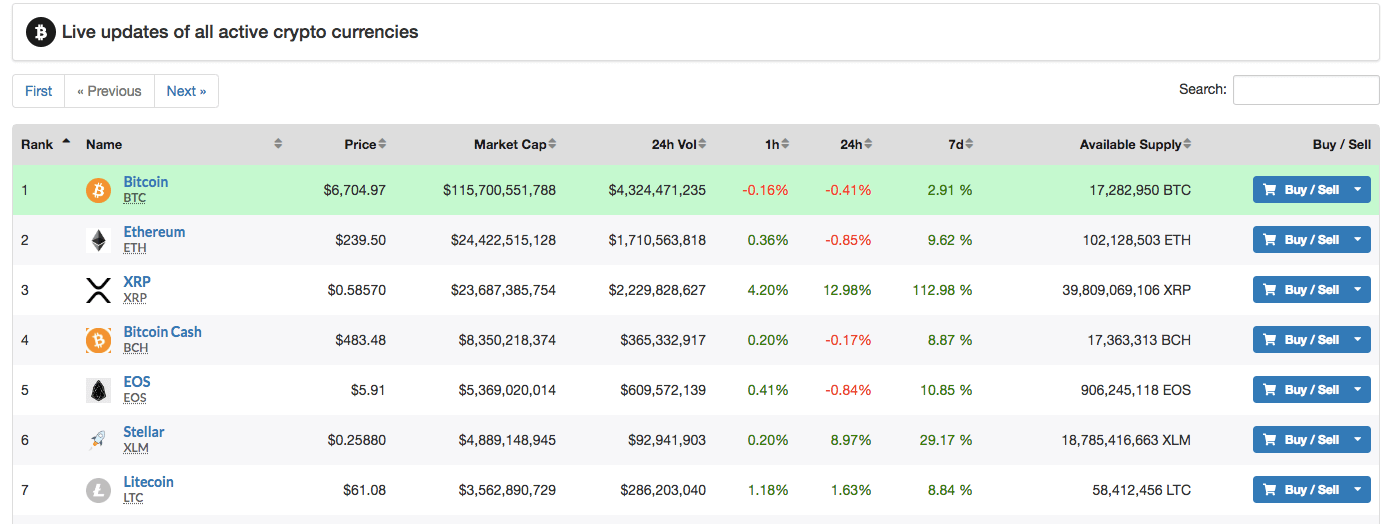Viewport: 1391px width, 524px height.
Task: Focus the Search input field
Action: pyautogui.click(x=1306, y=90)
